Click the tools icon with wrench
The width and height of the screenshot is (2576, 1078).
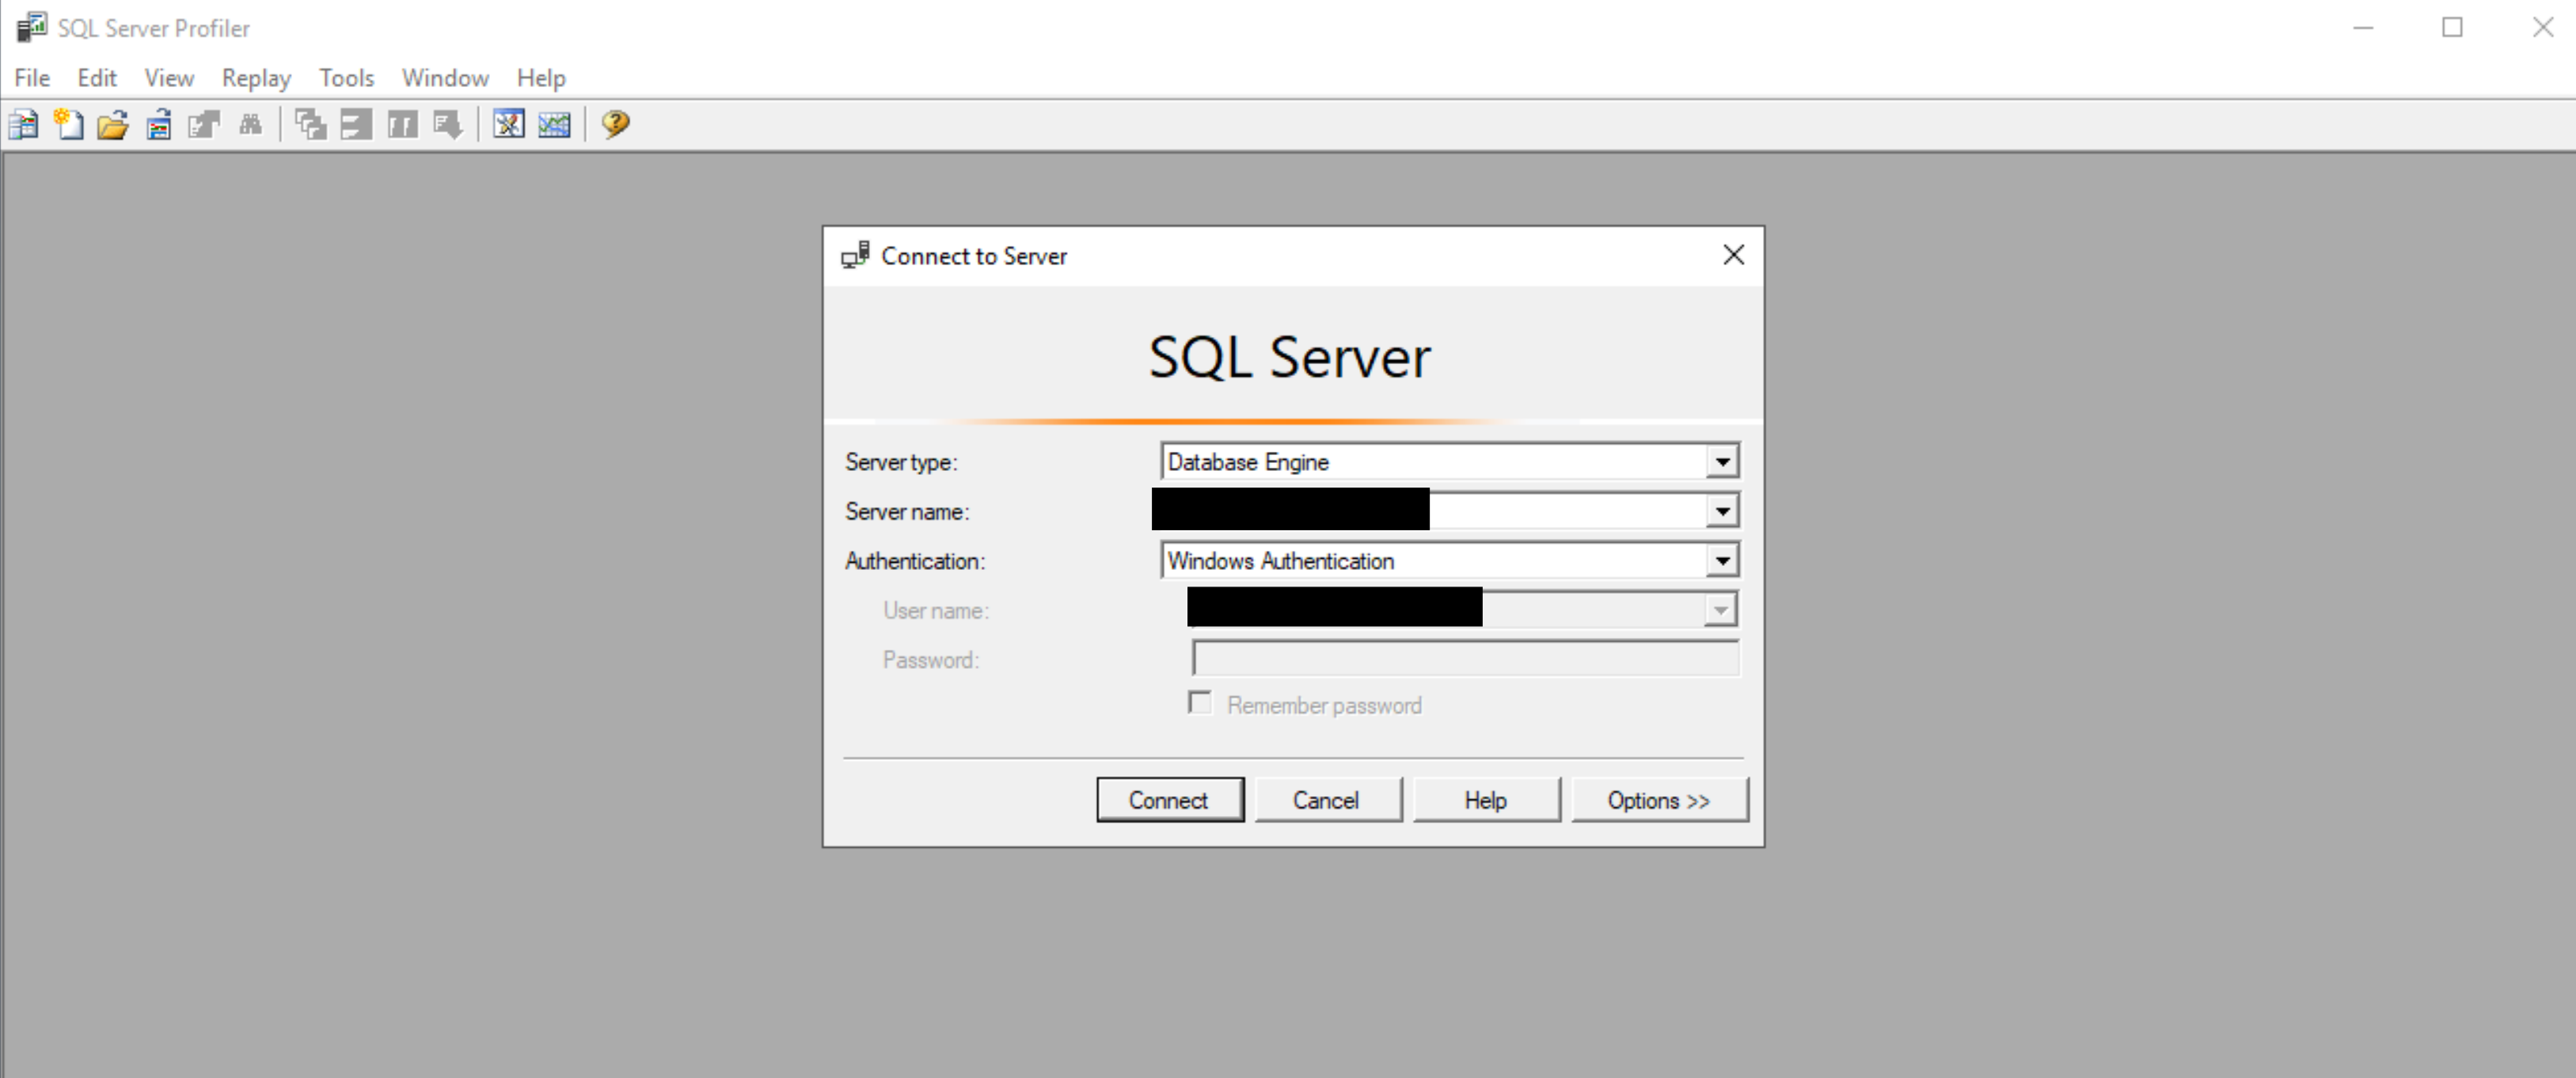508,125
